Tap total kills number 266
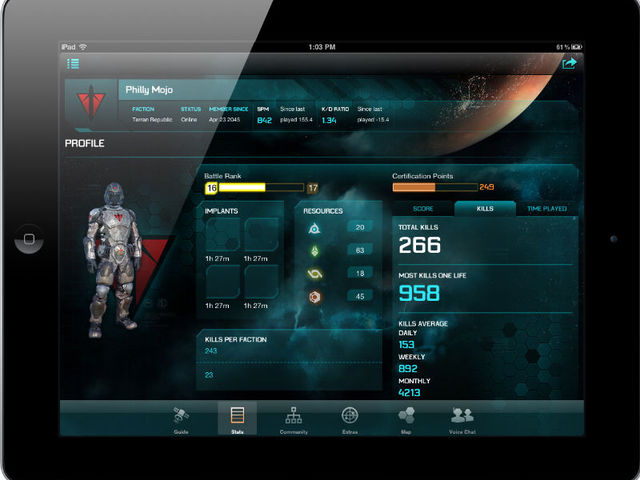 click(x=419, y=245)
